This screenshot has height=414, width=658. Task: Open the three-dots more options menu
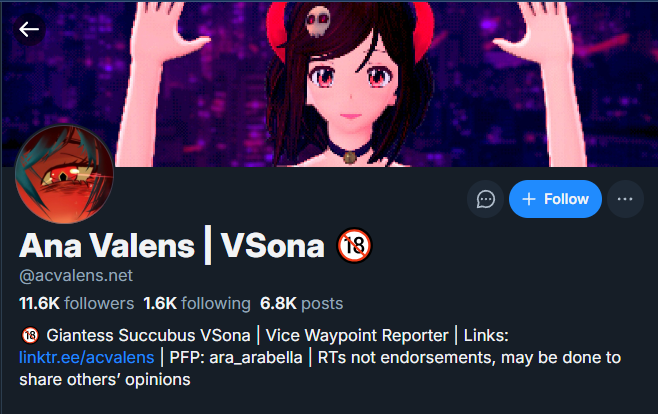click(625, 199)
